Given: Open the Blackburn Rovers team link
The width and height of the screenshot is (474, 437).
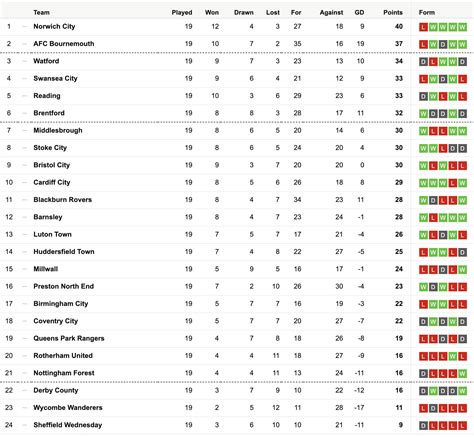Looking at the screenshot, I should [62, 200].
